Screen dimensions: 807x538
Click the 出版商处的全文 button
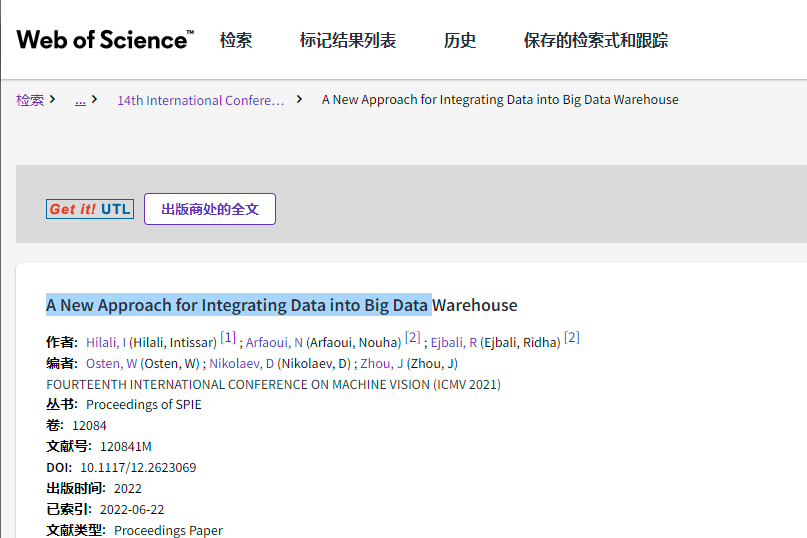pos(210,209)
